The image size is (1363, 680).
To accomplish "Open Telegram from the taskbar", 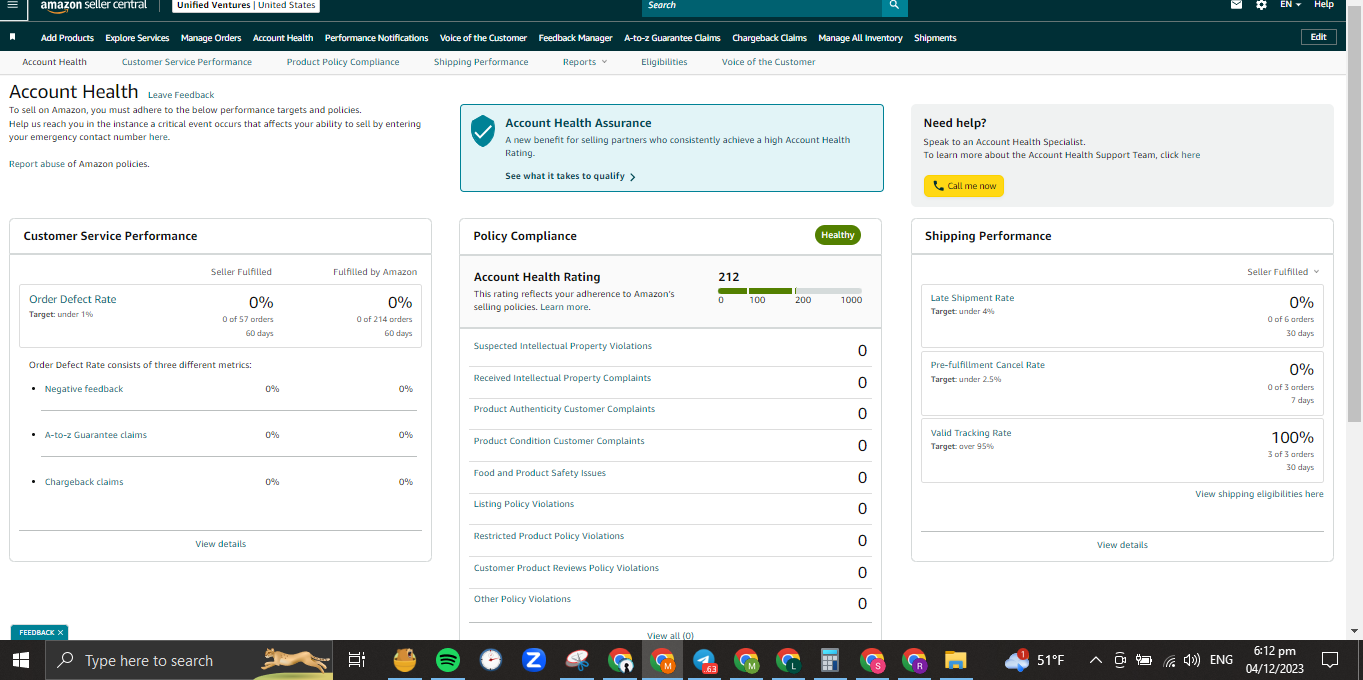I will point(705,660).
